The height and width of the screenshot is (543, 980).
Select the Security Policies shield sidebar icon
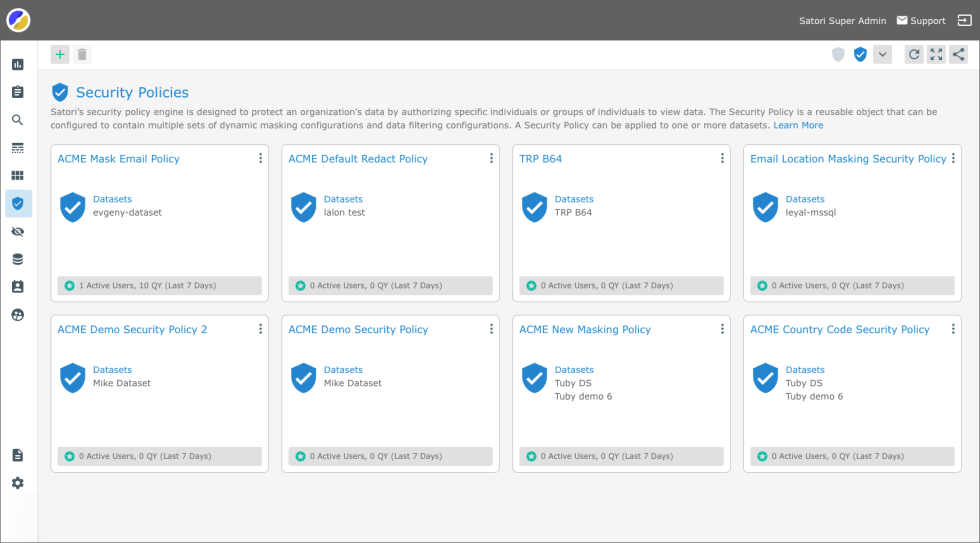point(18,204)
